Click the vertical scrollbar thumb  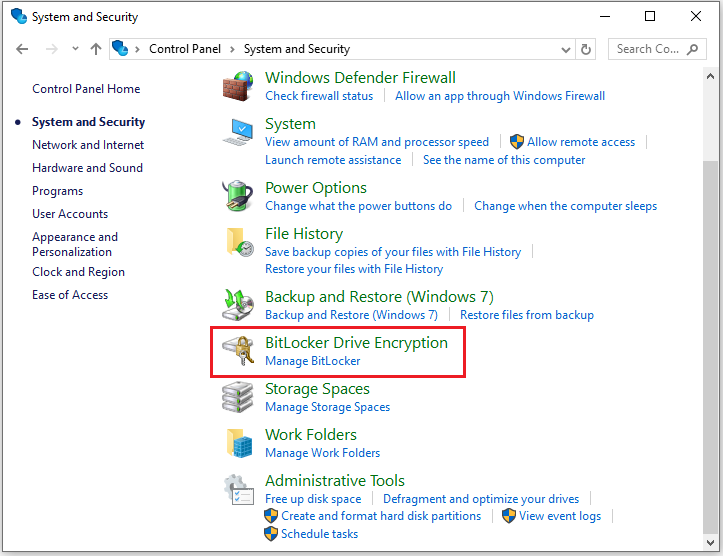[x=710, y=346]
